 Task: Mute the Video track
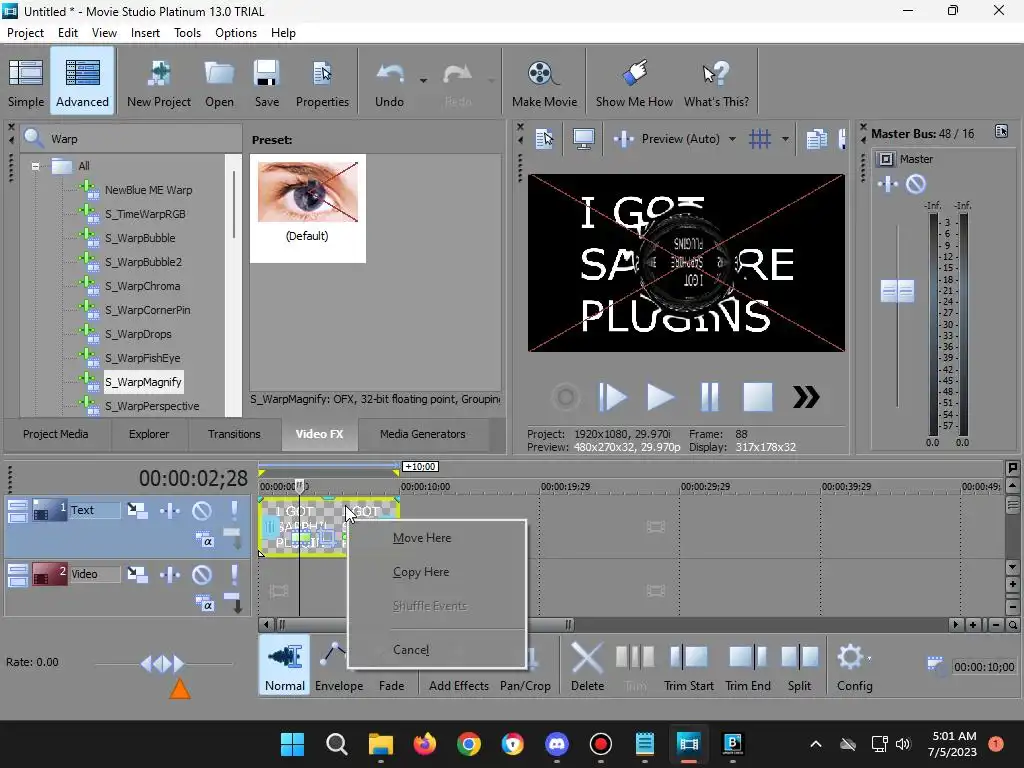pyautogui.click(x=202, y=574)
